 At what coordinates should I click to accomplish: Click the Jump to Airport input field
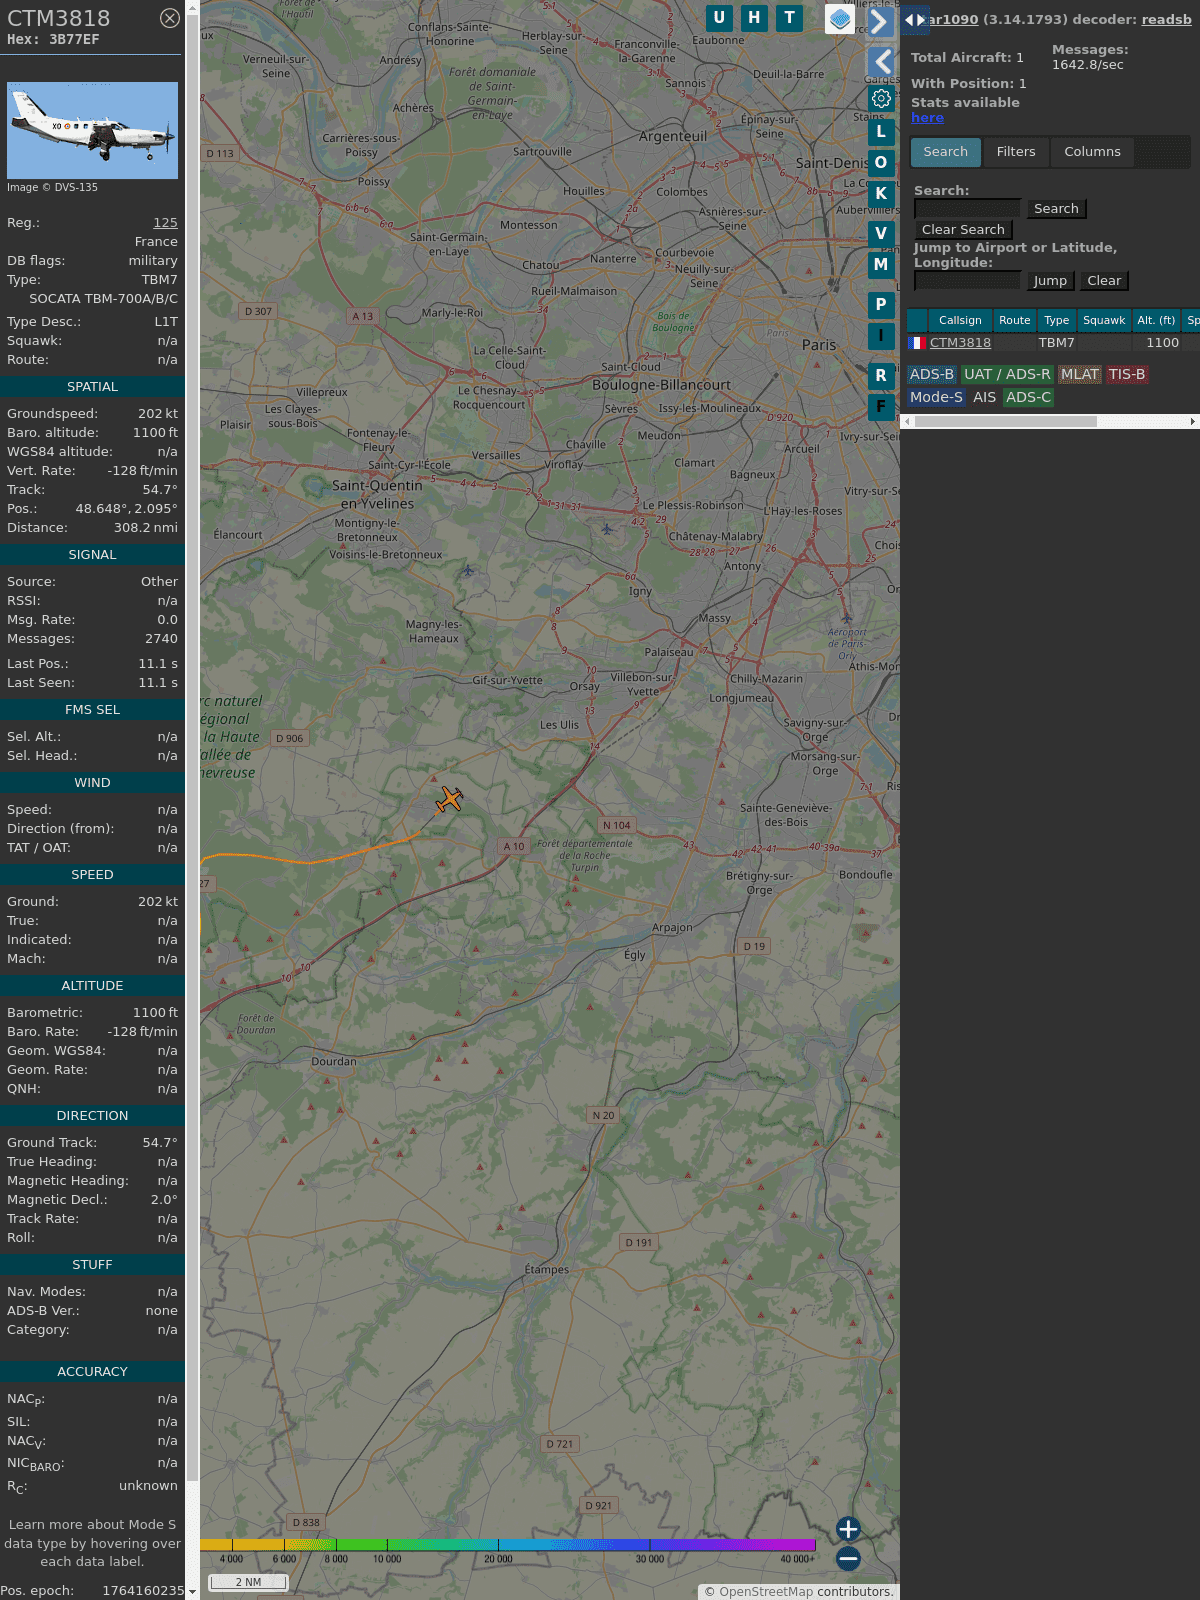[x=967, y=281]
